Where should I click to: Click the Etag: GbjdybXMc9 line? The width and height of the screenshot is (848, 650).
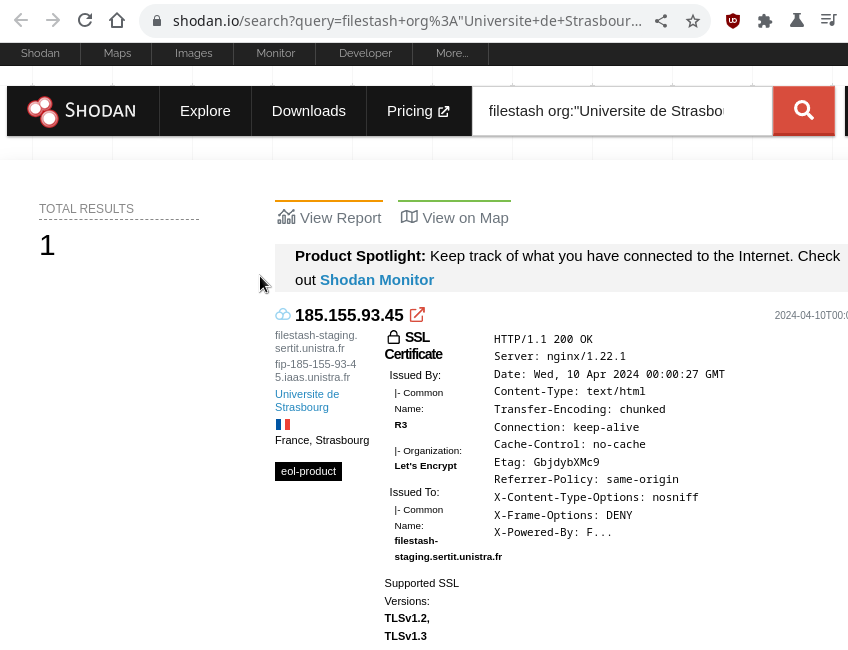pos(546,462)
